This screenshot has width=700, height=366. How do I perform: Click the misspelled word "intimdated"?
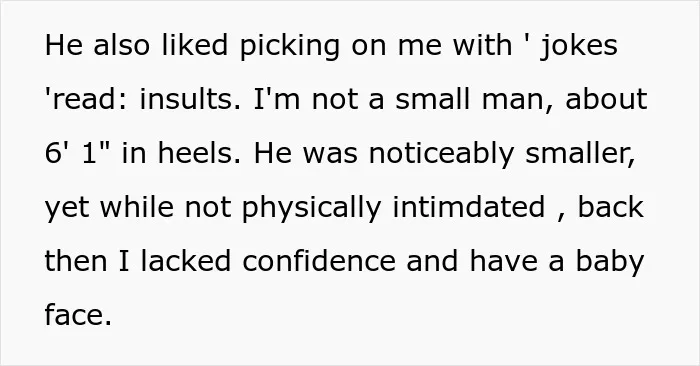(468, 207)
